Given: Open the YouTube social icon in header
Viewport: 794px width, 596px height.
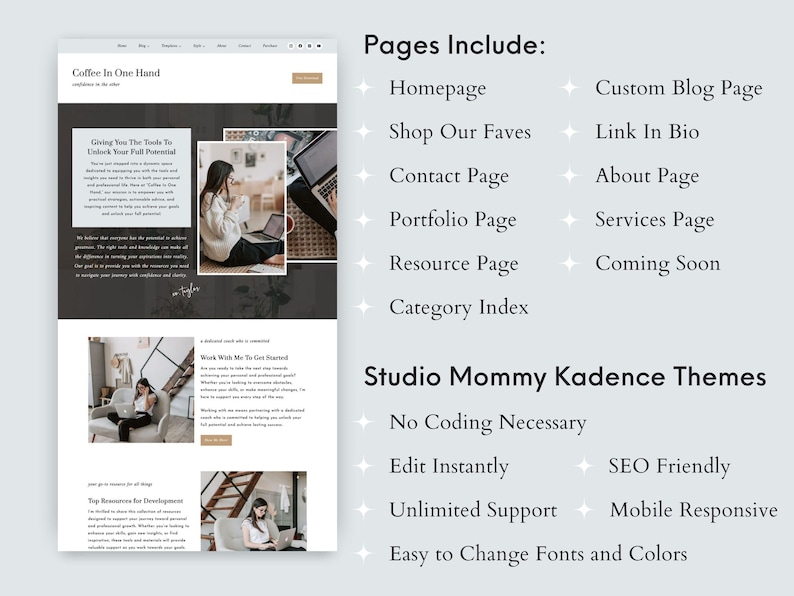Looking at the screenshot, I should click(319, 46).
